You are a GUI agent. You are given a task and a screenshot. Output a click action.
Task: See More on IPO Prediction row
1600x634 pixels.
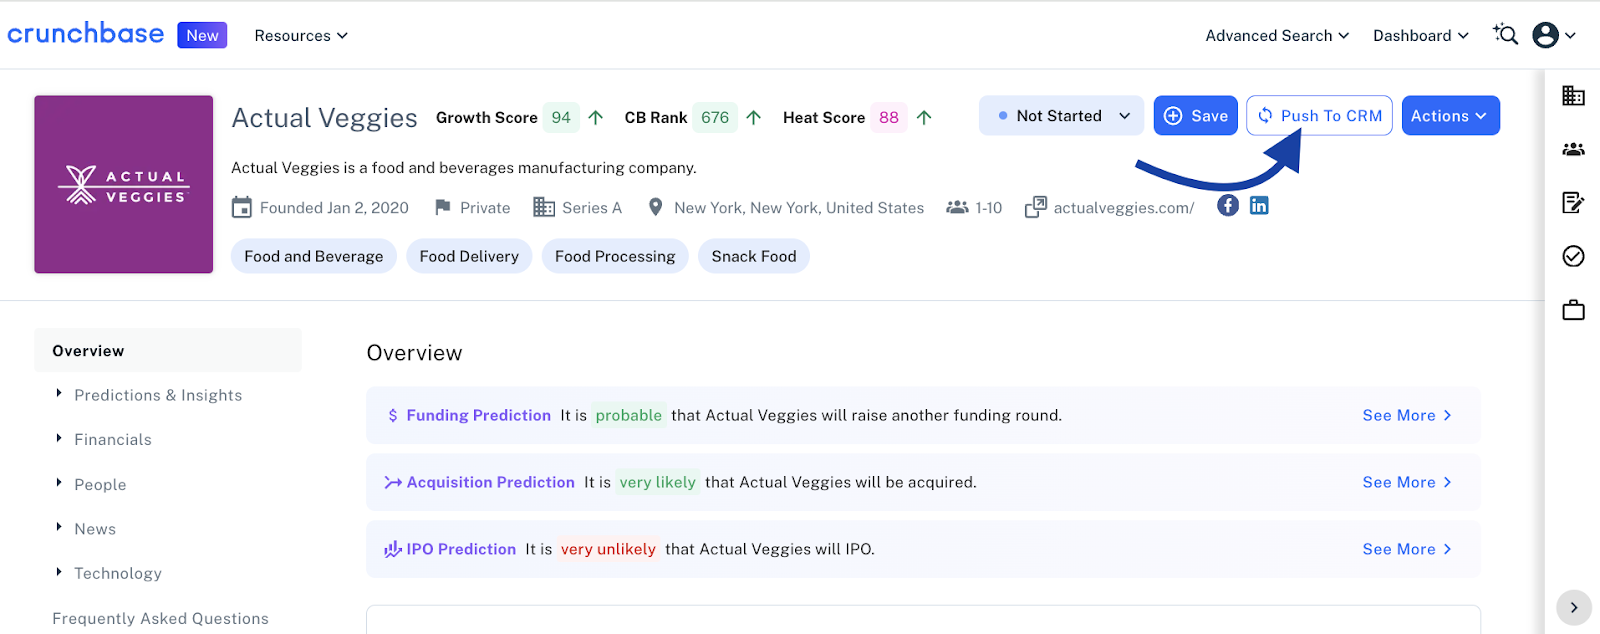tap(1407, 549)
